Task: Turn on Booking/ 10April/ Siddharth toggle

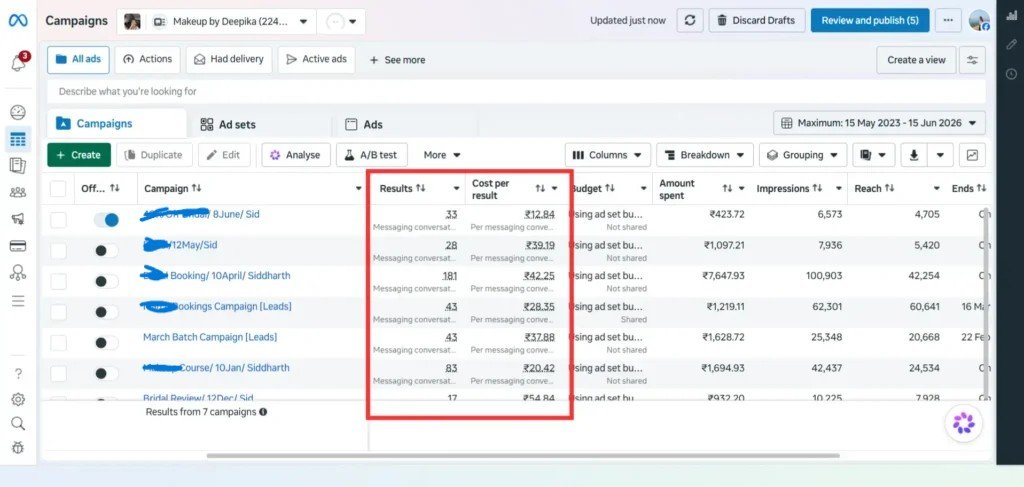Action: pos(106,281)
